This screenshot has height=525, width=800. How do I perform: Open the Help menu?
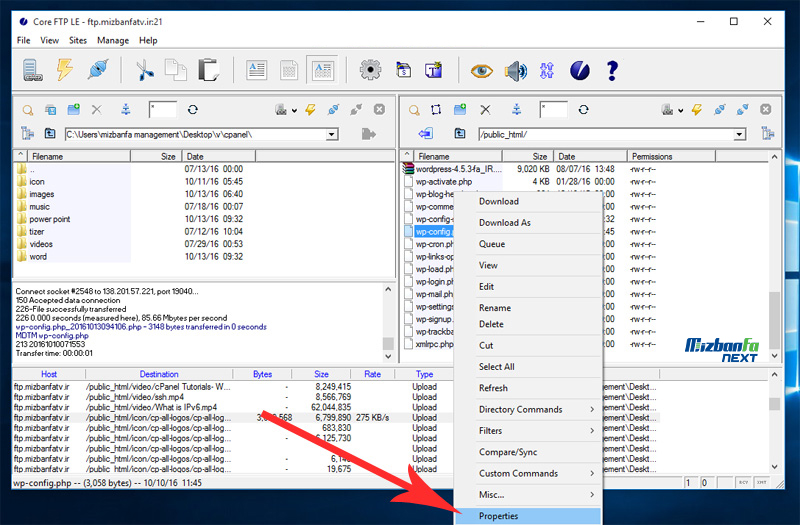(x=148, y=40)
